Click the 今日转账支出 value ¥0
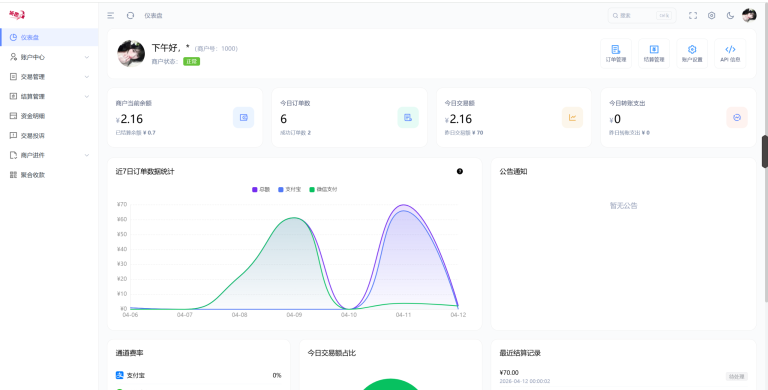768x390 pixels. [615, 119]
